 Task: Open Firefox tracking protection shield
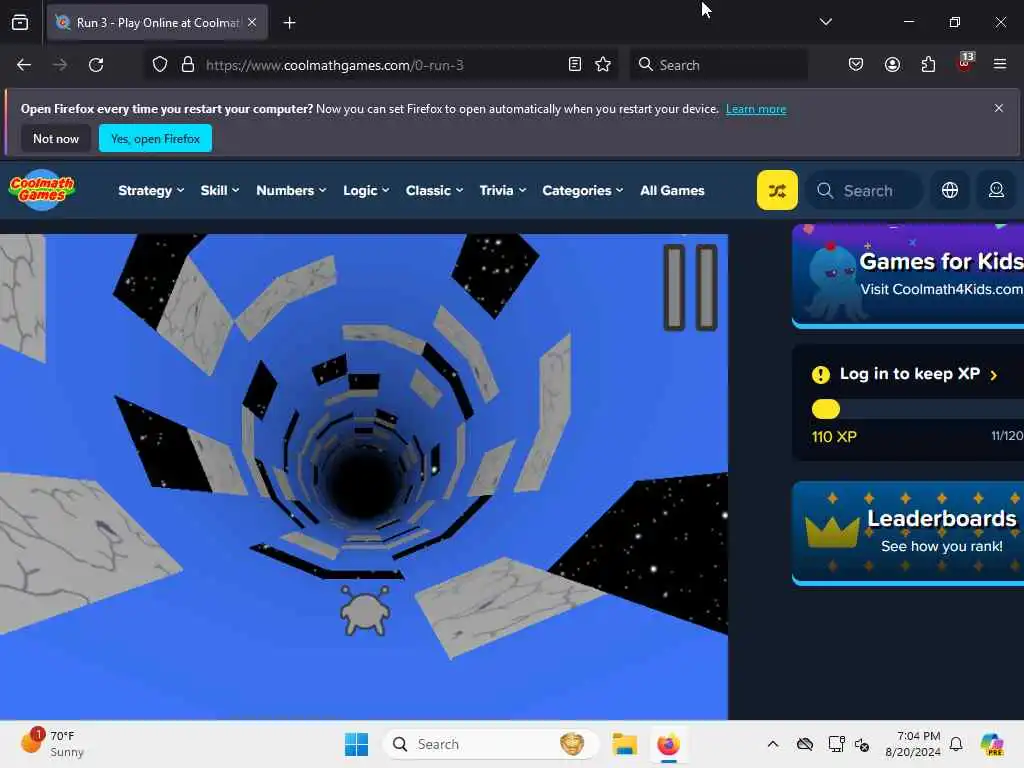(x=160, y=65)
